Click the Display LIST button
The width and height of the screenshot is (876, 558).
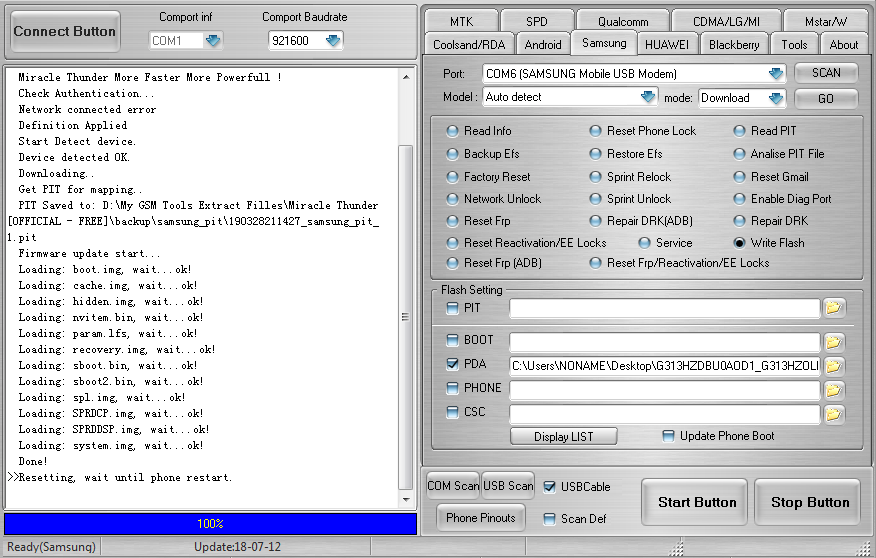click(564, 436)
